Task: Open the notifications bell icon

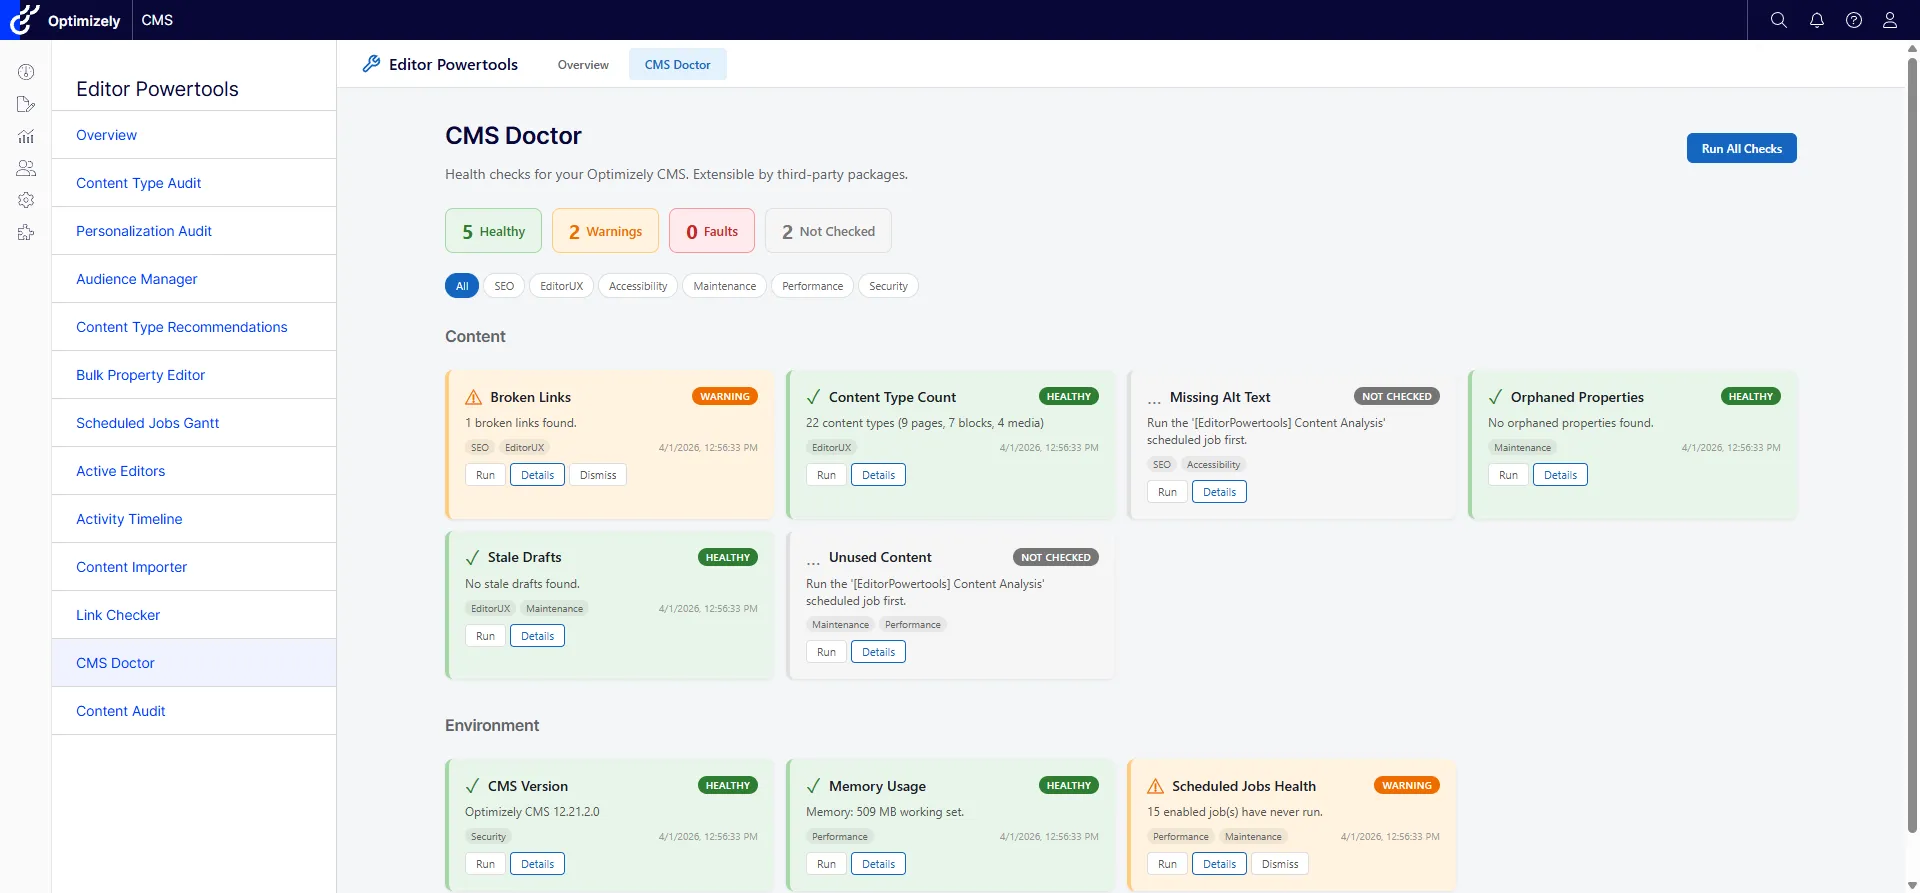Action: pyautogui.click(x=1816, y=20)
